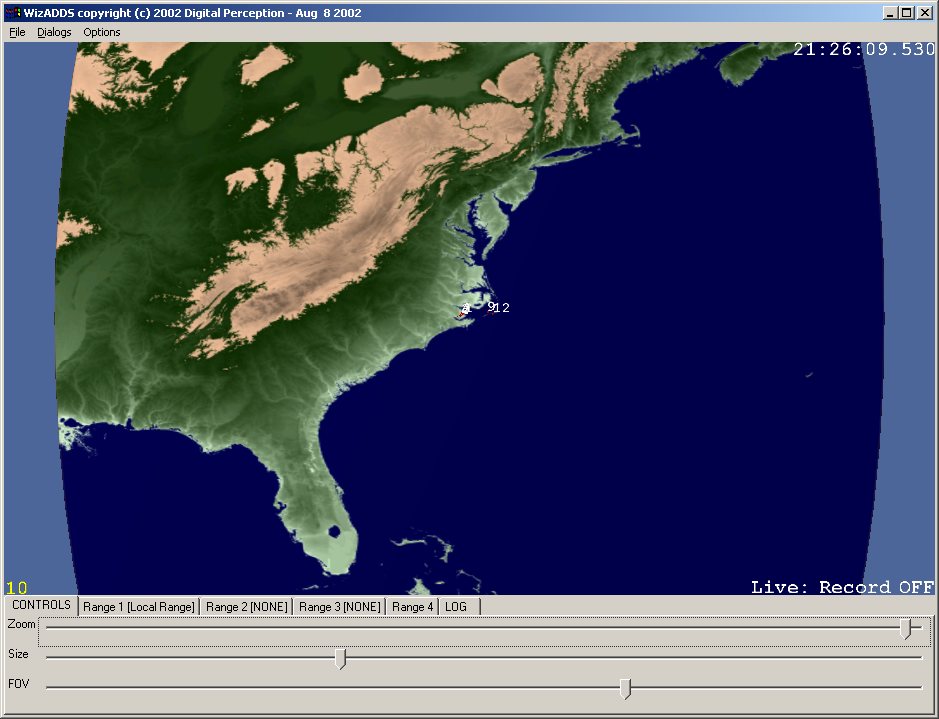This screenshot has height=719, width=939.
Task: Open the Options menu
Action: pyautogui.click(x=102, y=32)
